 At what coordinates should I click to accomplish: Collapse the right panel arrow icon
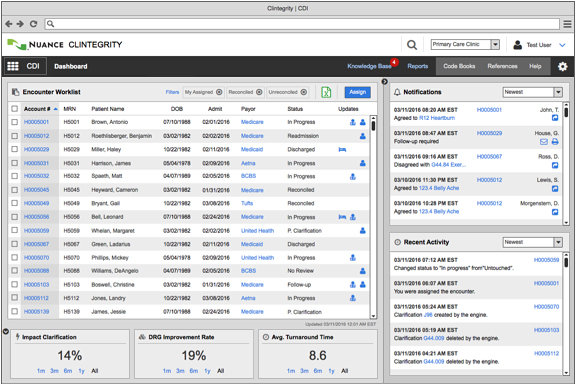pos(385,82)
